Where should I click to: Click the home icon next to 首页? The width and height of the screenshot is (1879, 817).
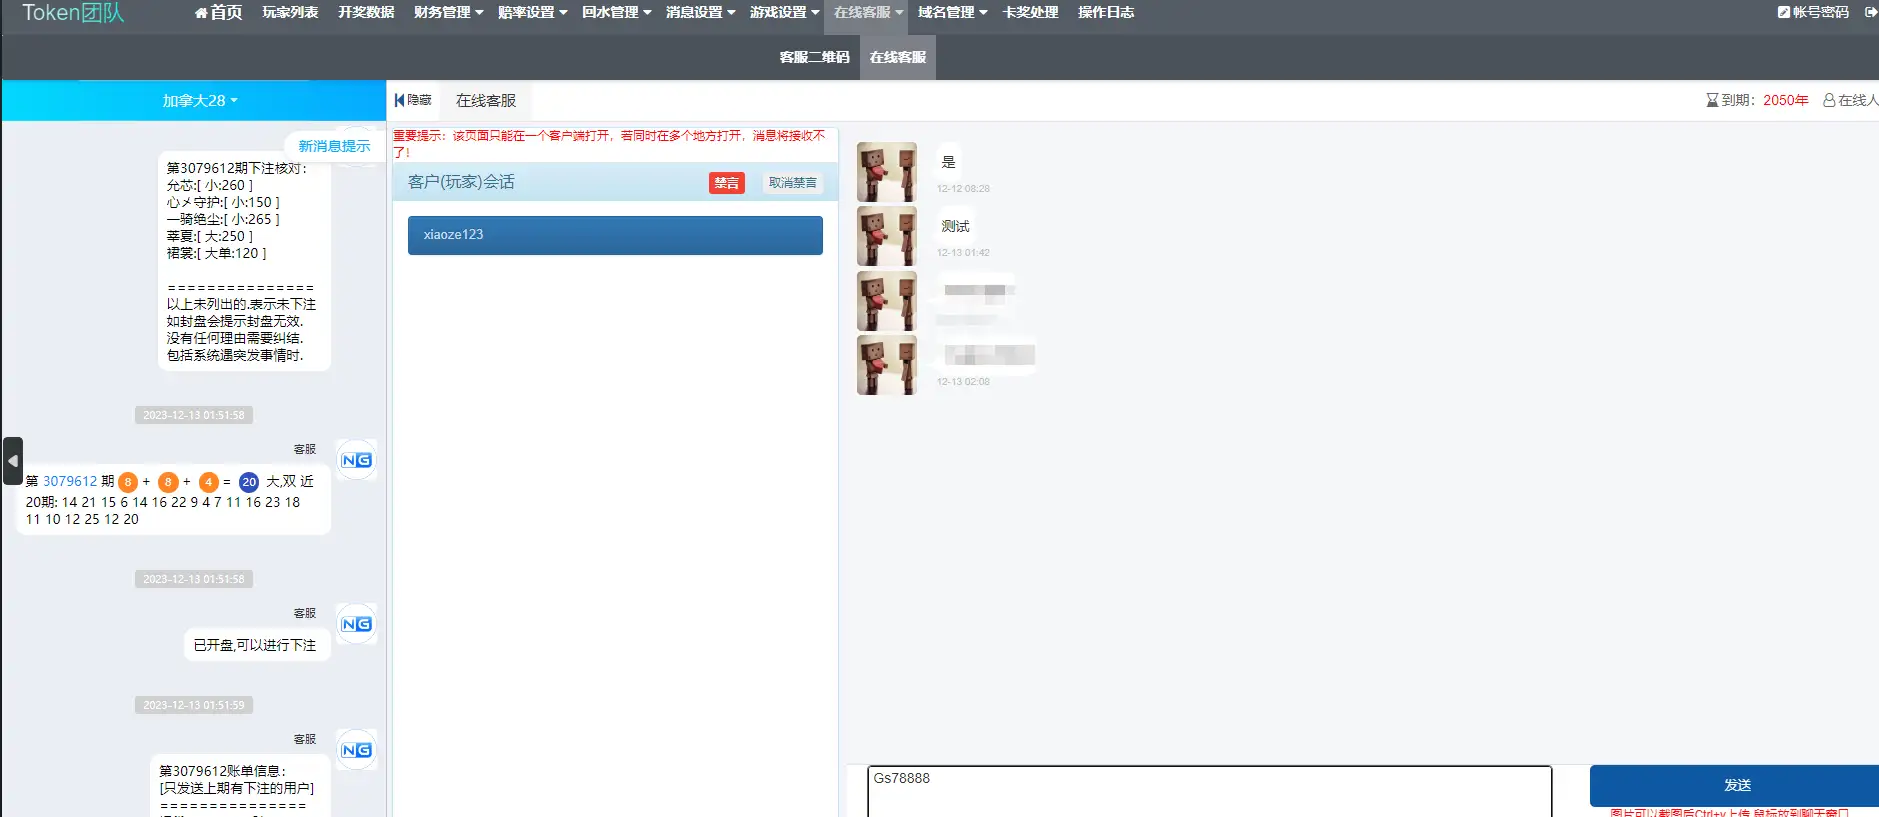(x=201, y=13)
